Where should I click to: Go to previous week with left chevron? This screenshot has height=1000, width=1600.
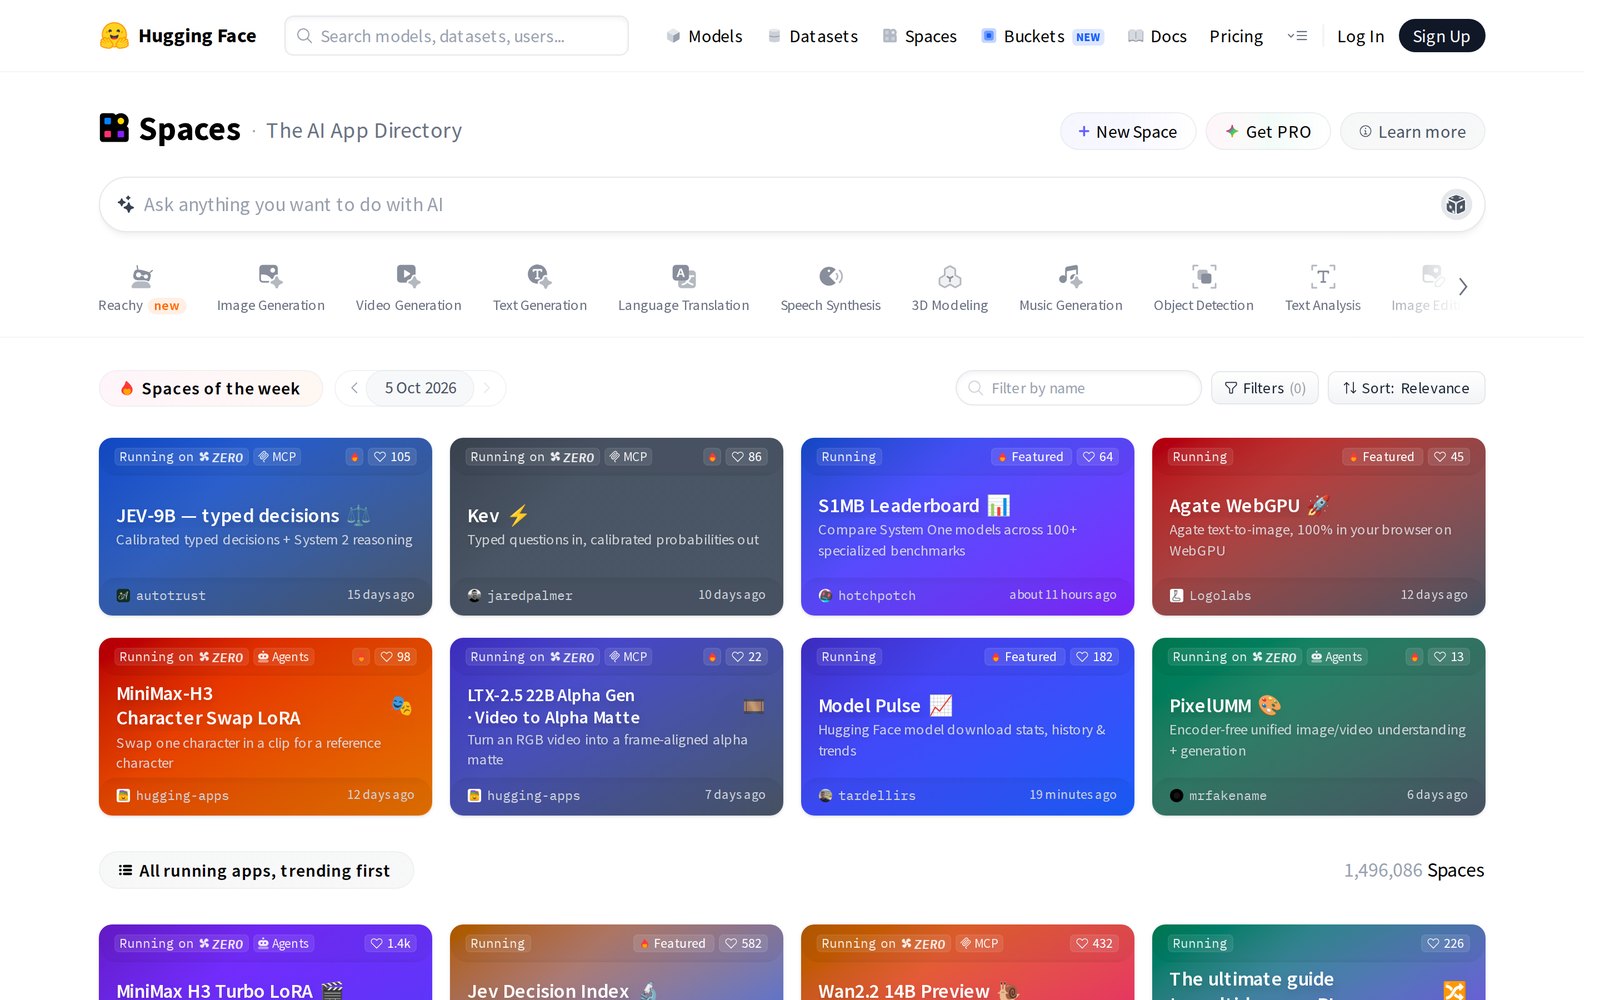tap(354, 388)
